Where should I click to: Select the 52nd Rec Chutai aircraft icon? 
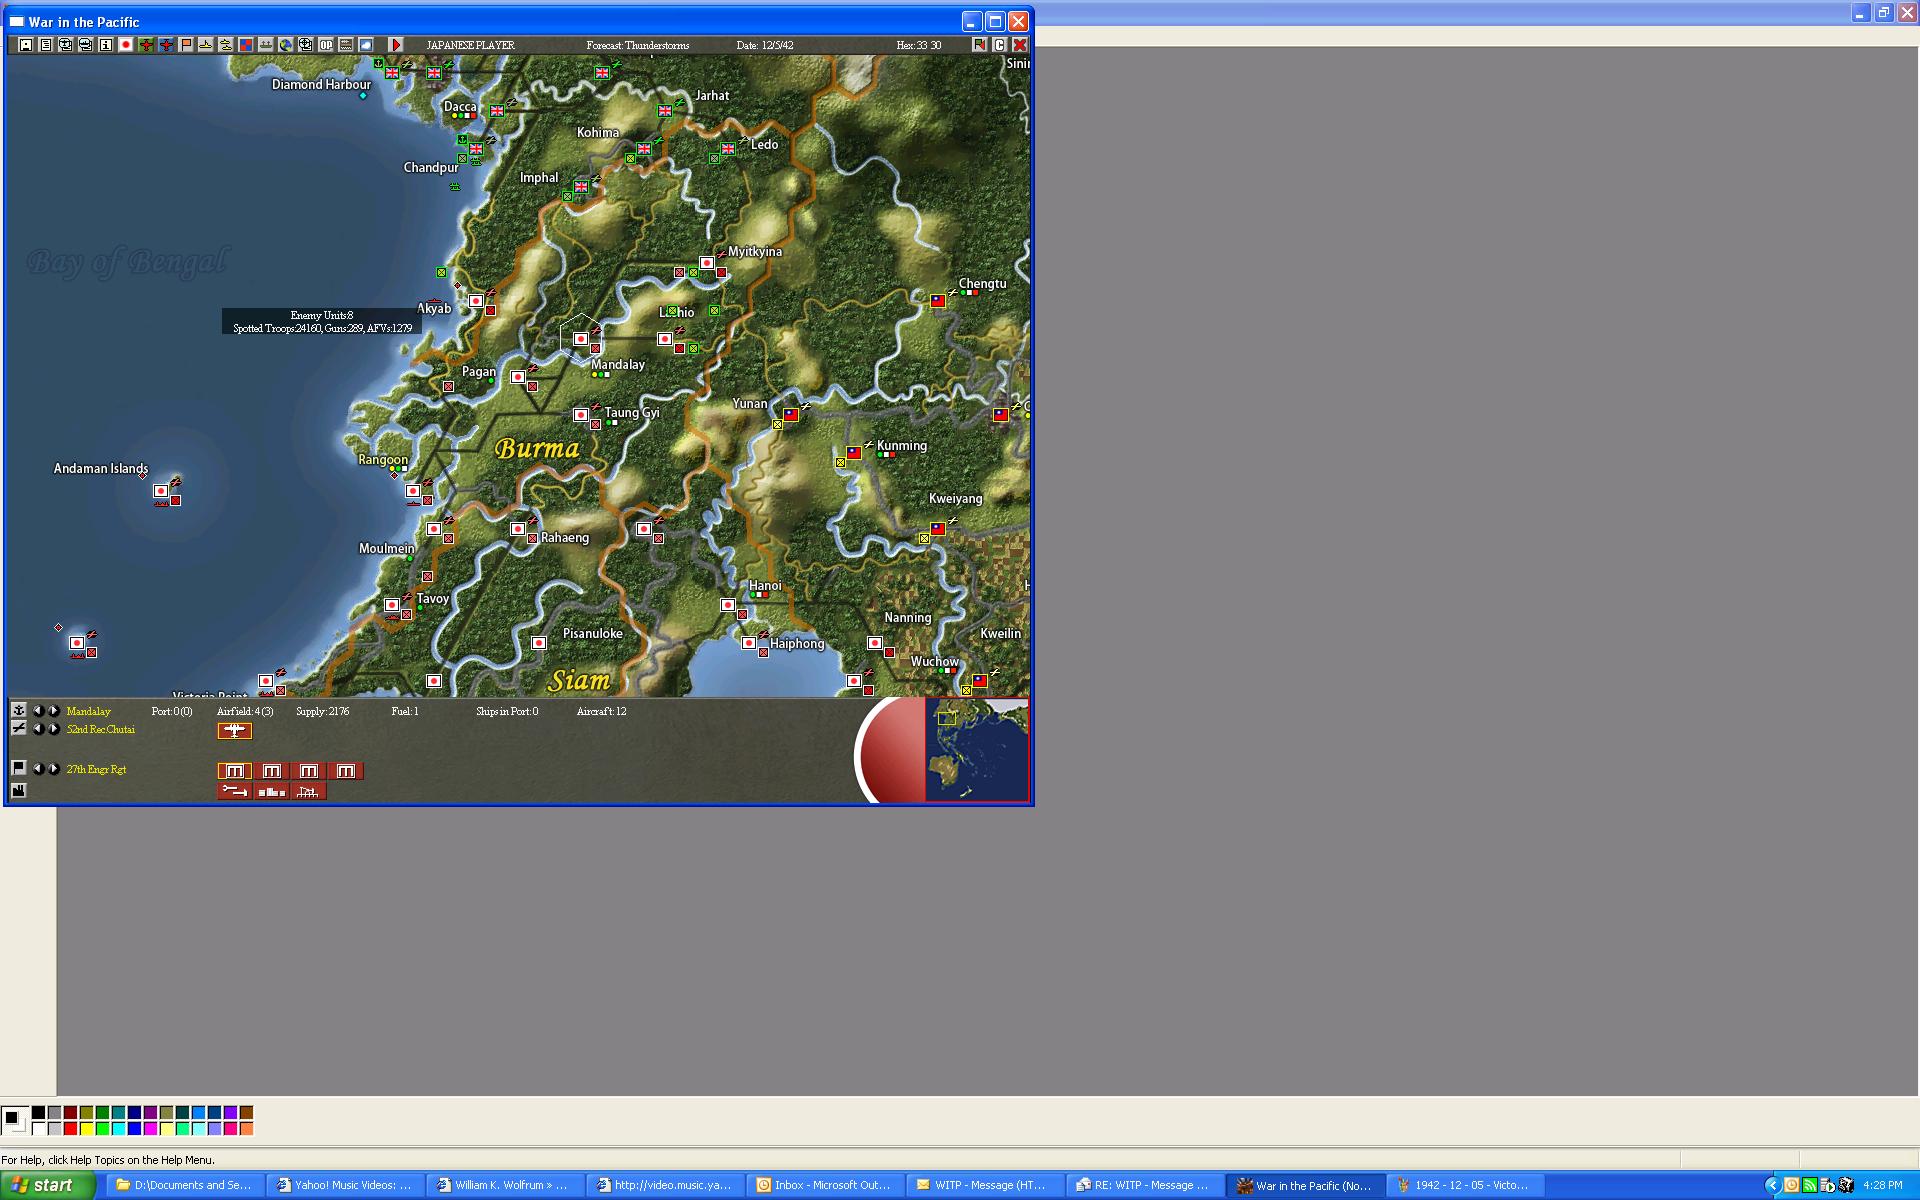tap(235, 731)
